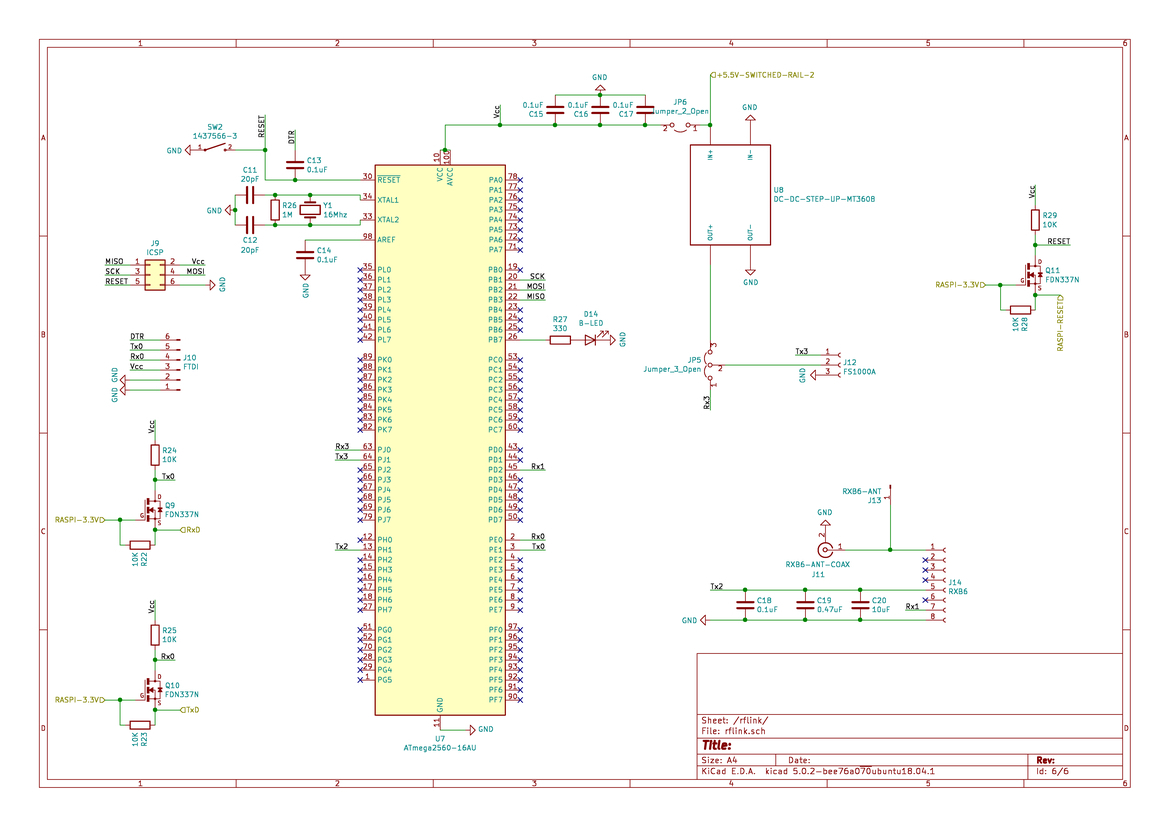This screenshot has width=1170, height=827.
Task: Select the ATmega2560-16AU chip body
Action: (x=440, y=440)
